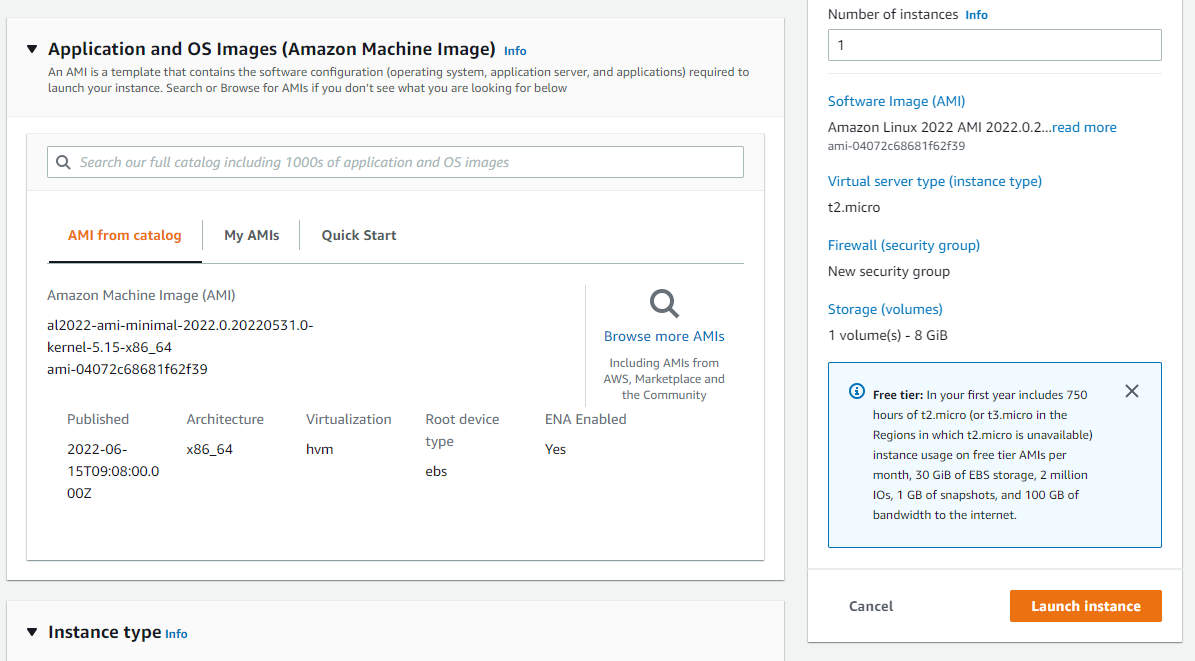Click the Launch instance button
Image resolution: width=1195 pixels, height=661 pixels.
pyautogui.click(x=1085, y=606)
